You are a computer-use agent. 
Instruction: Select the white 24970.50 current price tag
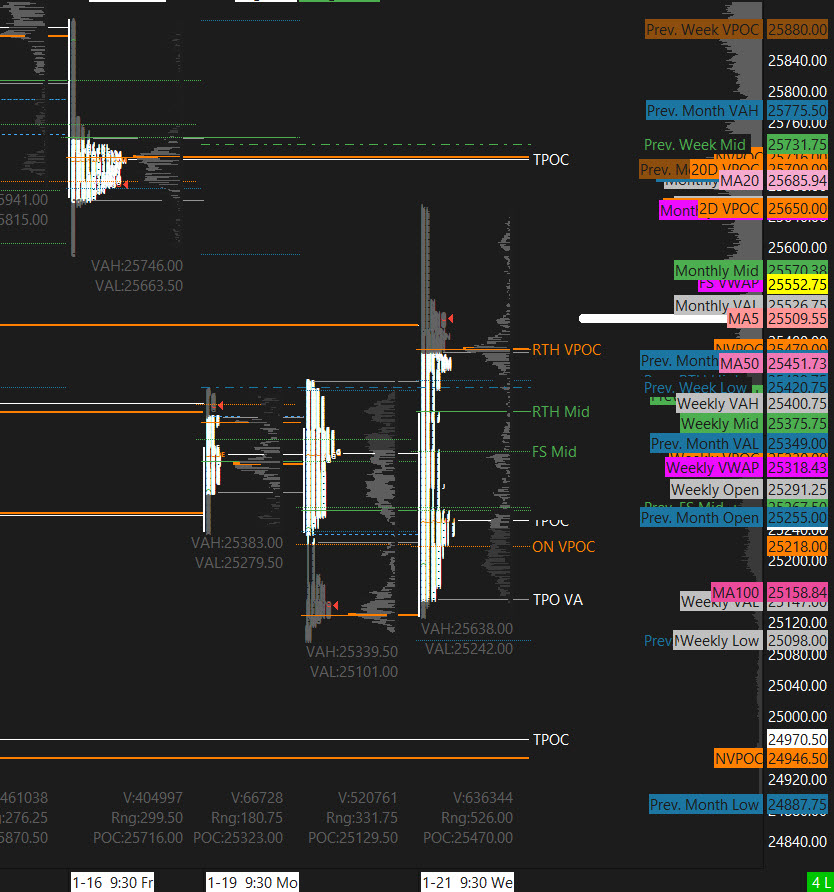pyautogui.click(x=797, y=740)
